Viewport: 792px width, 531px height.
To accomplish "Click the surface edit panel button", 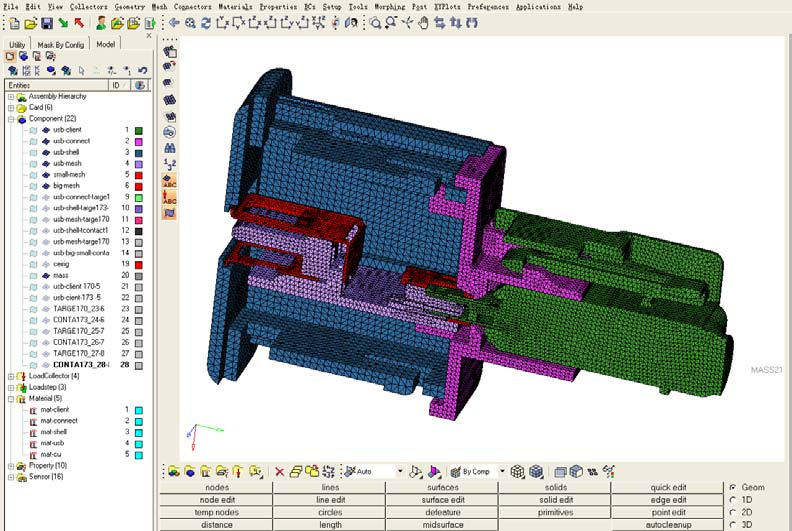I will coord(442,500).
